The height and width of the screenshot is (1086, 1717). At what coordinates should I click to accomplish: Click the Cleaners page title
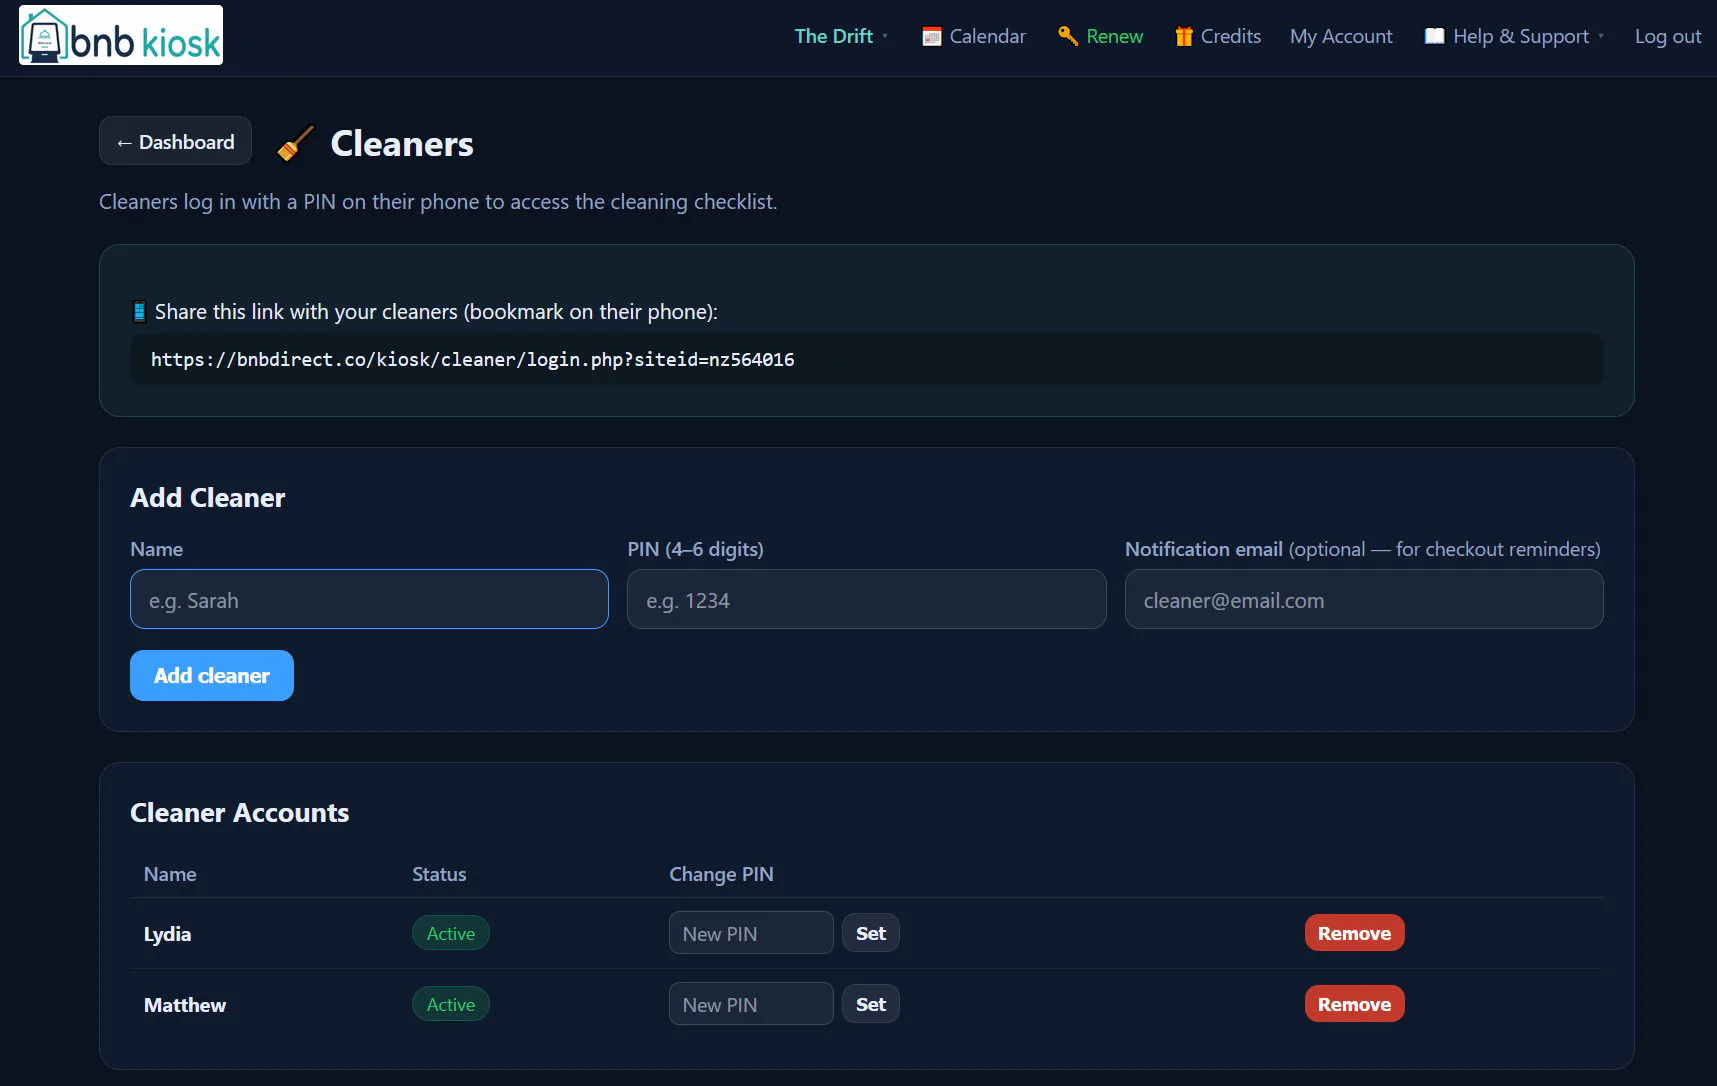click(402, 143)
